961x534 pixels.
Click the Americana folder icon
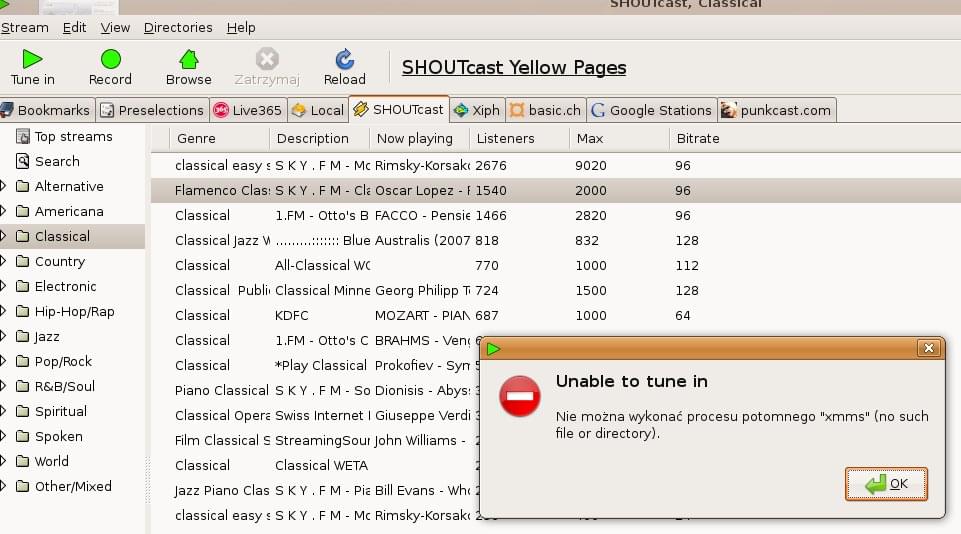pyautogui.click(x=23, y=212)
